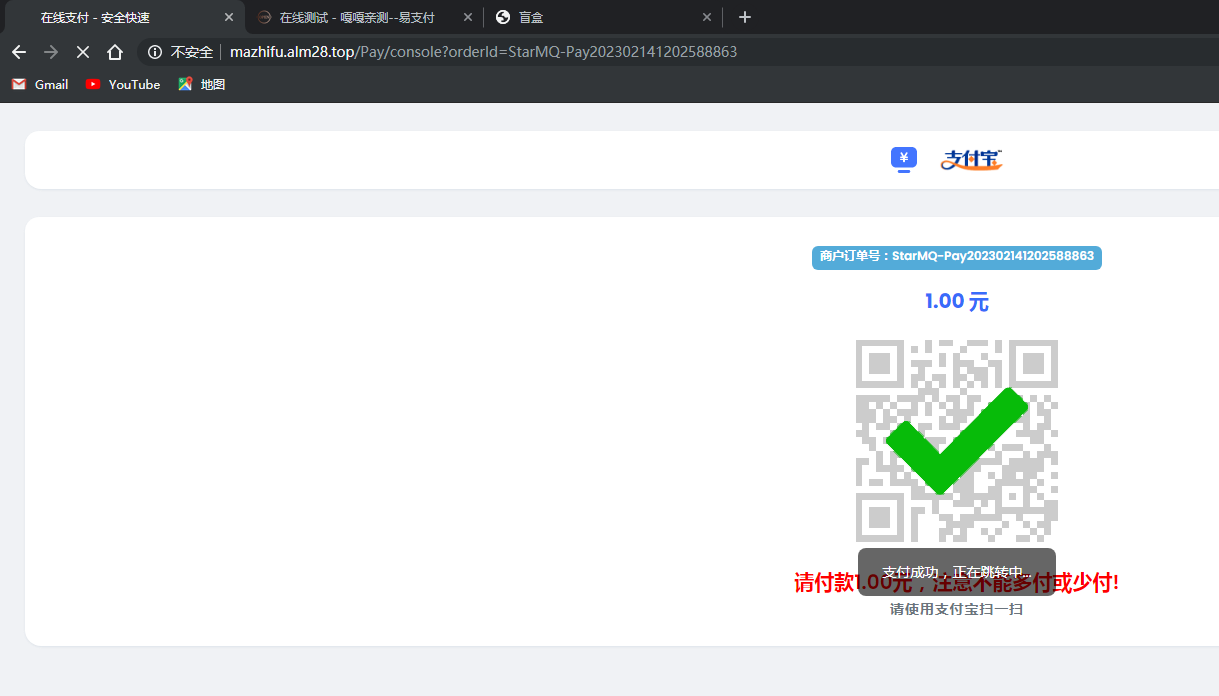Click the blue yen payment icon
The height and width of the screenshot is (696, 1219).
904,158
